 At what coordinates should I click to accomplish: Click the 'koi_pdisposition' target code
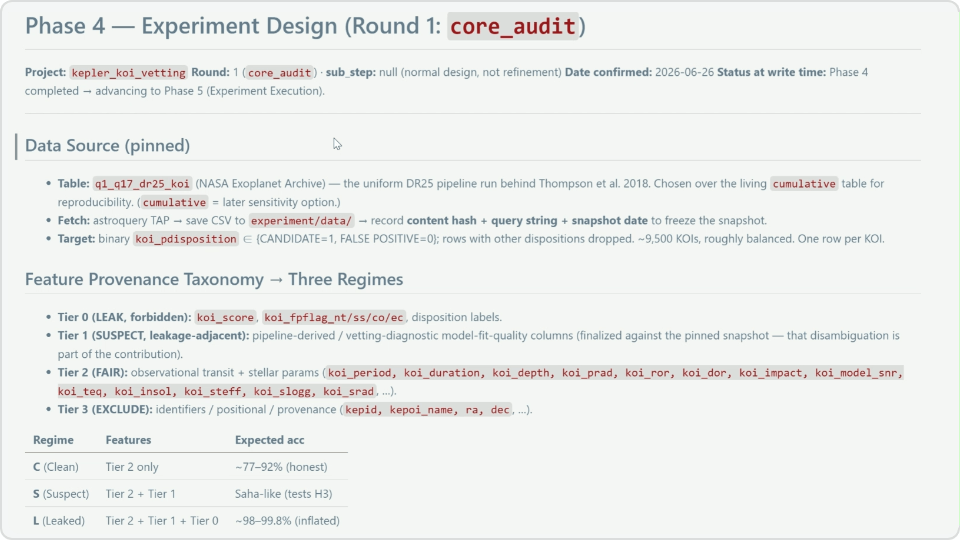click(186, 239)
